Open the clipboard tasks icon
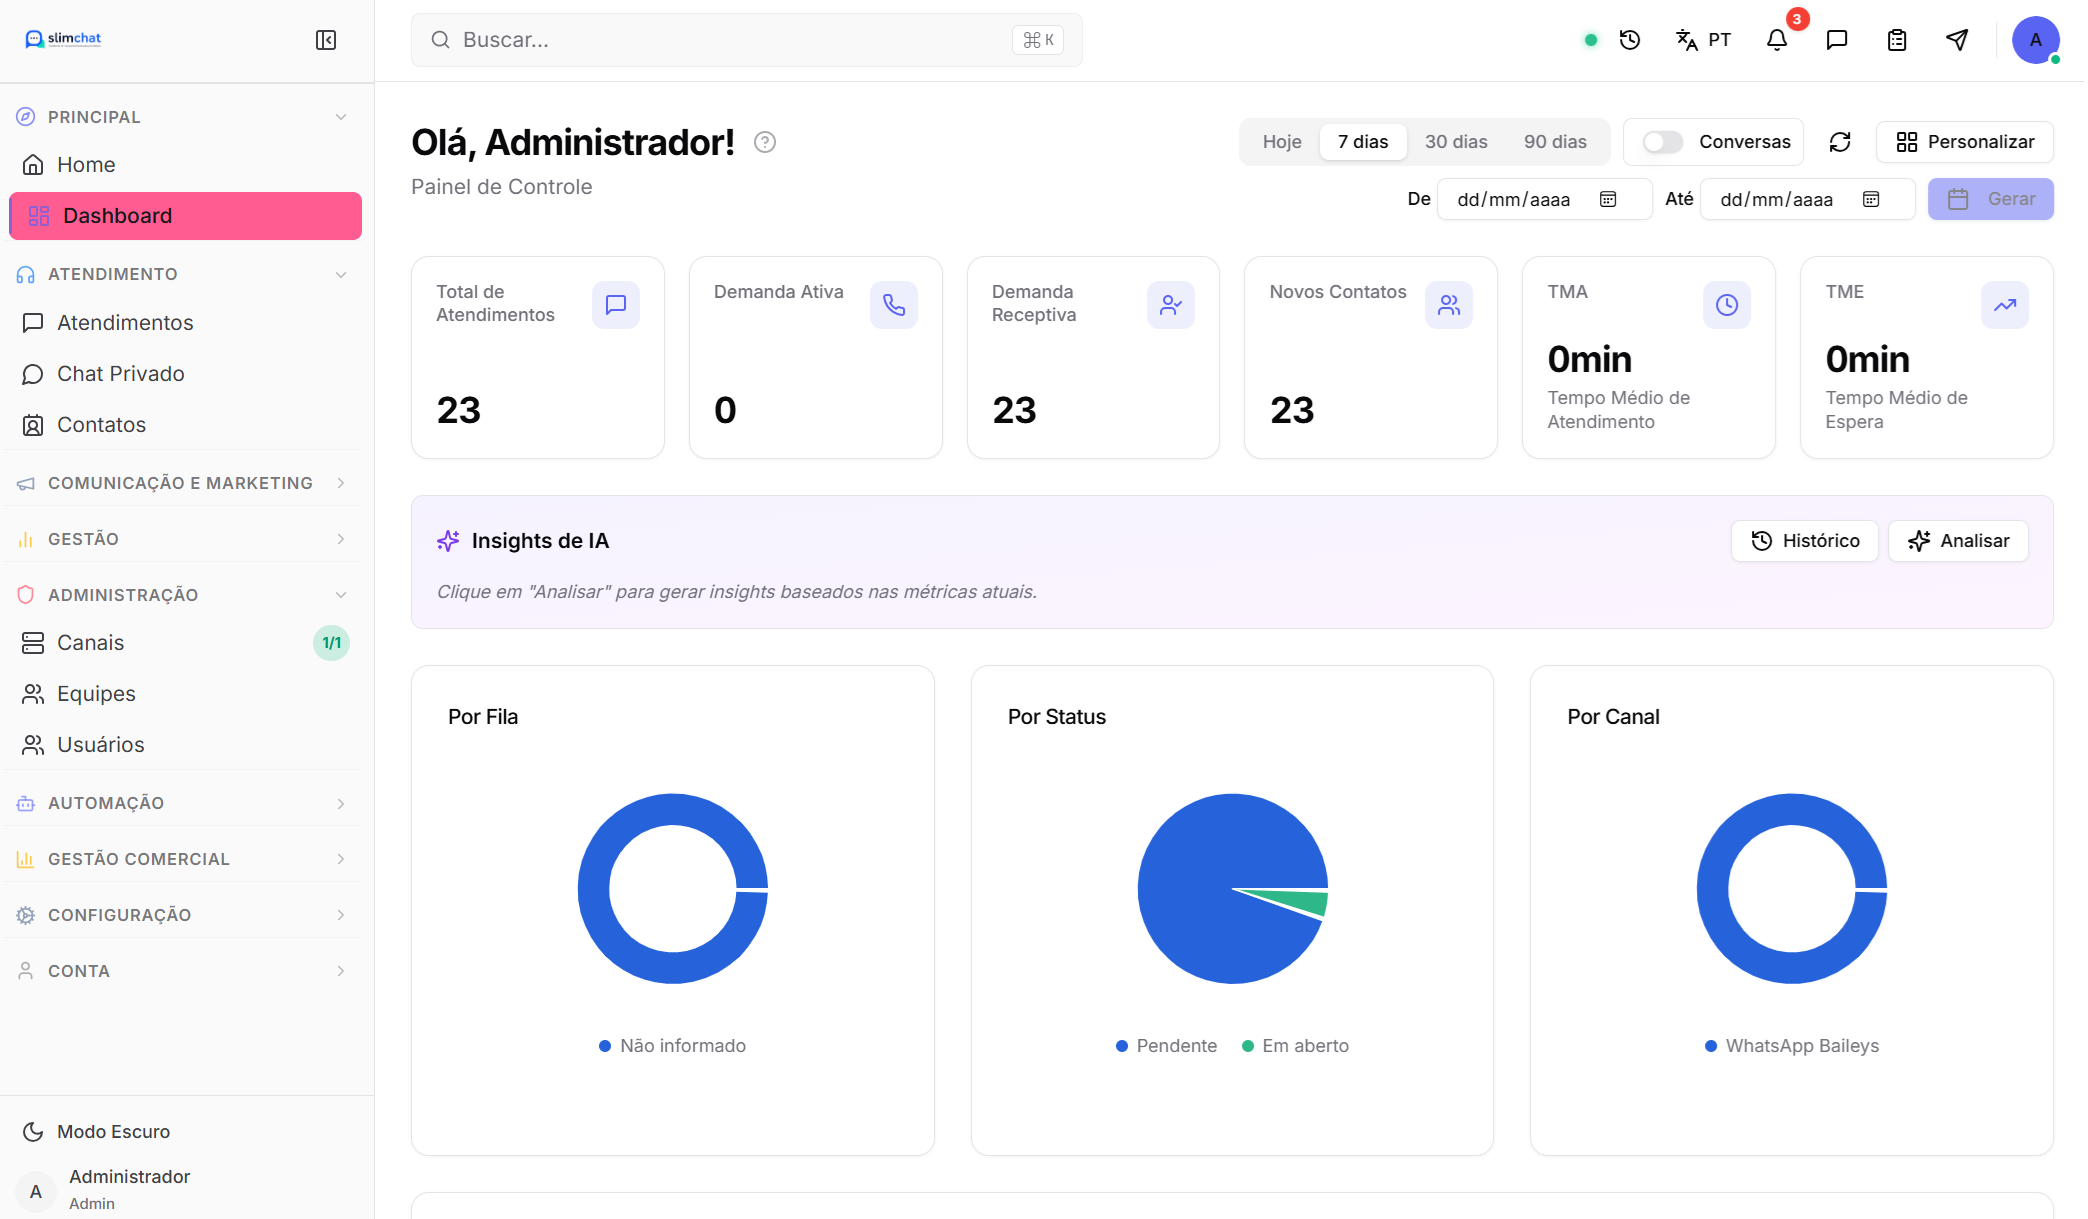Screen dimensions: 2088x1219 (x=1897, y=40)
